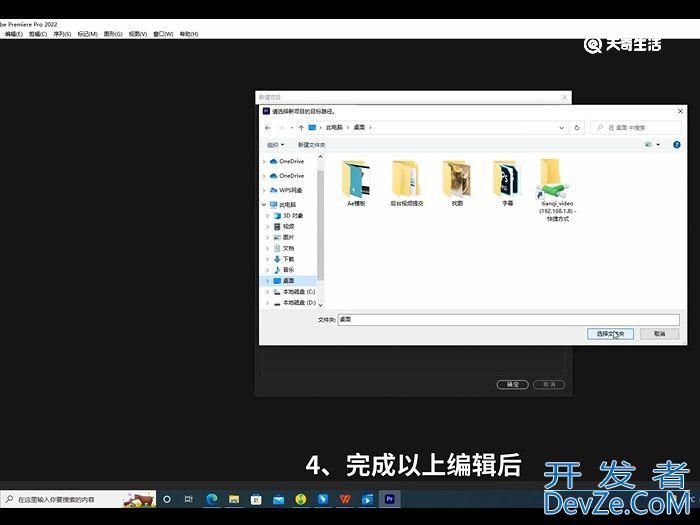700x525 pixels.
Task: Open the 序列(S) menu
Action: coord(62,34)
